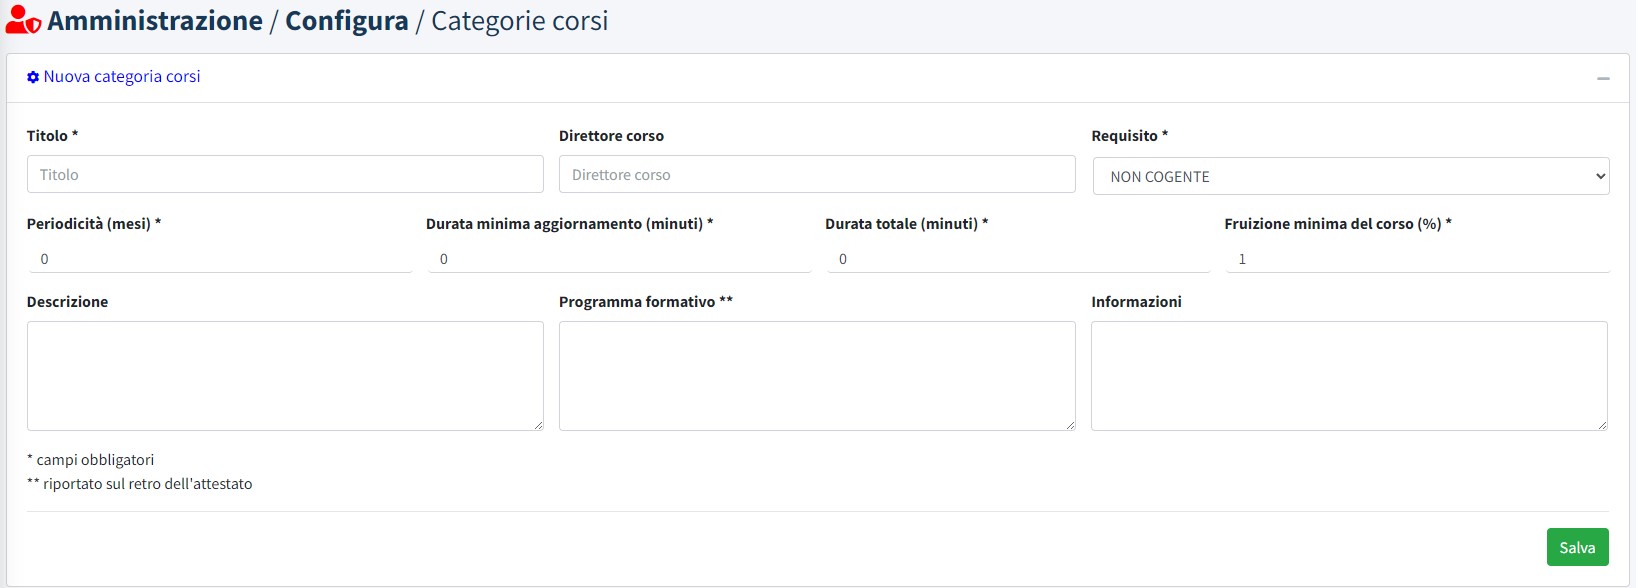The image size is (1636, 588).
Task: Click the Fruizione minima del corso field
Action: [x=1416, y=258]
